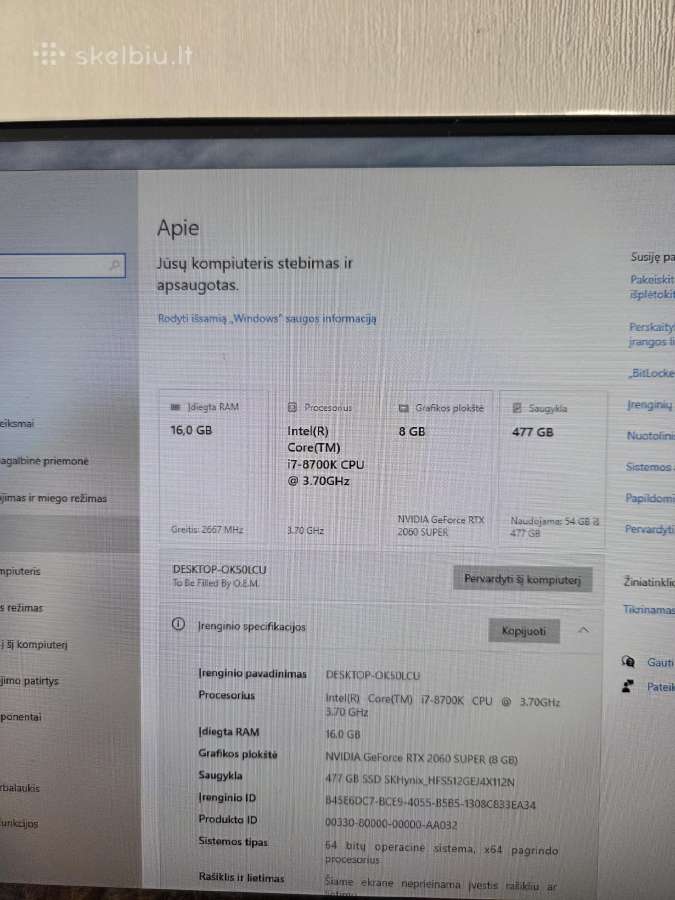
Task: Click the Kopijuoti button
Action: (x=523, y=631)
